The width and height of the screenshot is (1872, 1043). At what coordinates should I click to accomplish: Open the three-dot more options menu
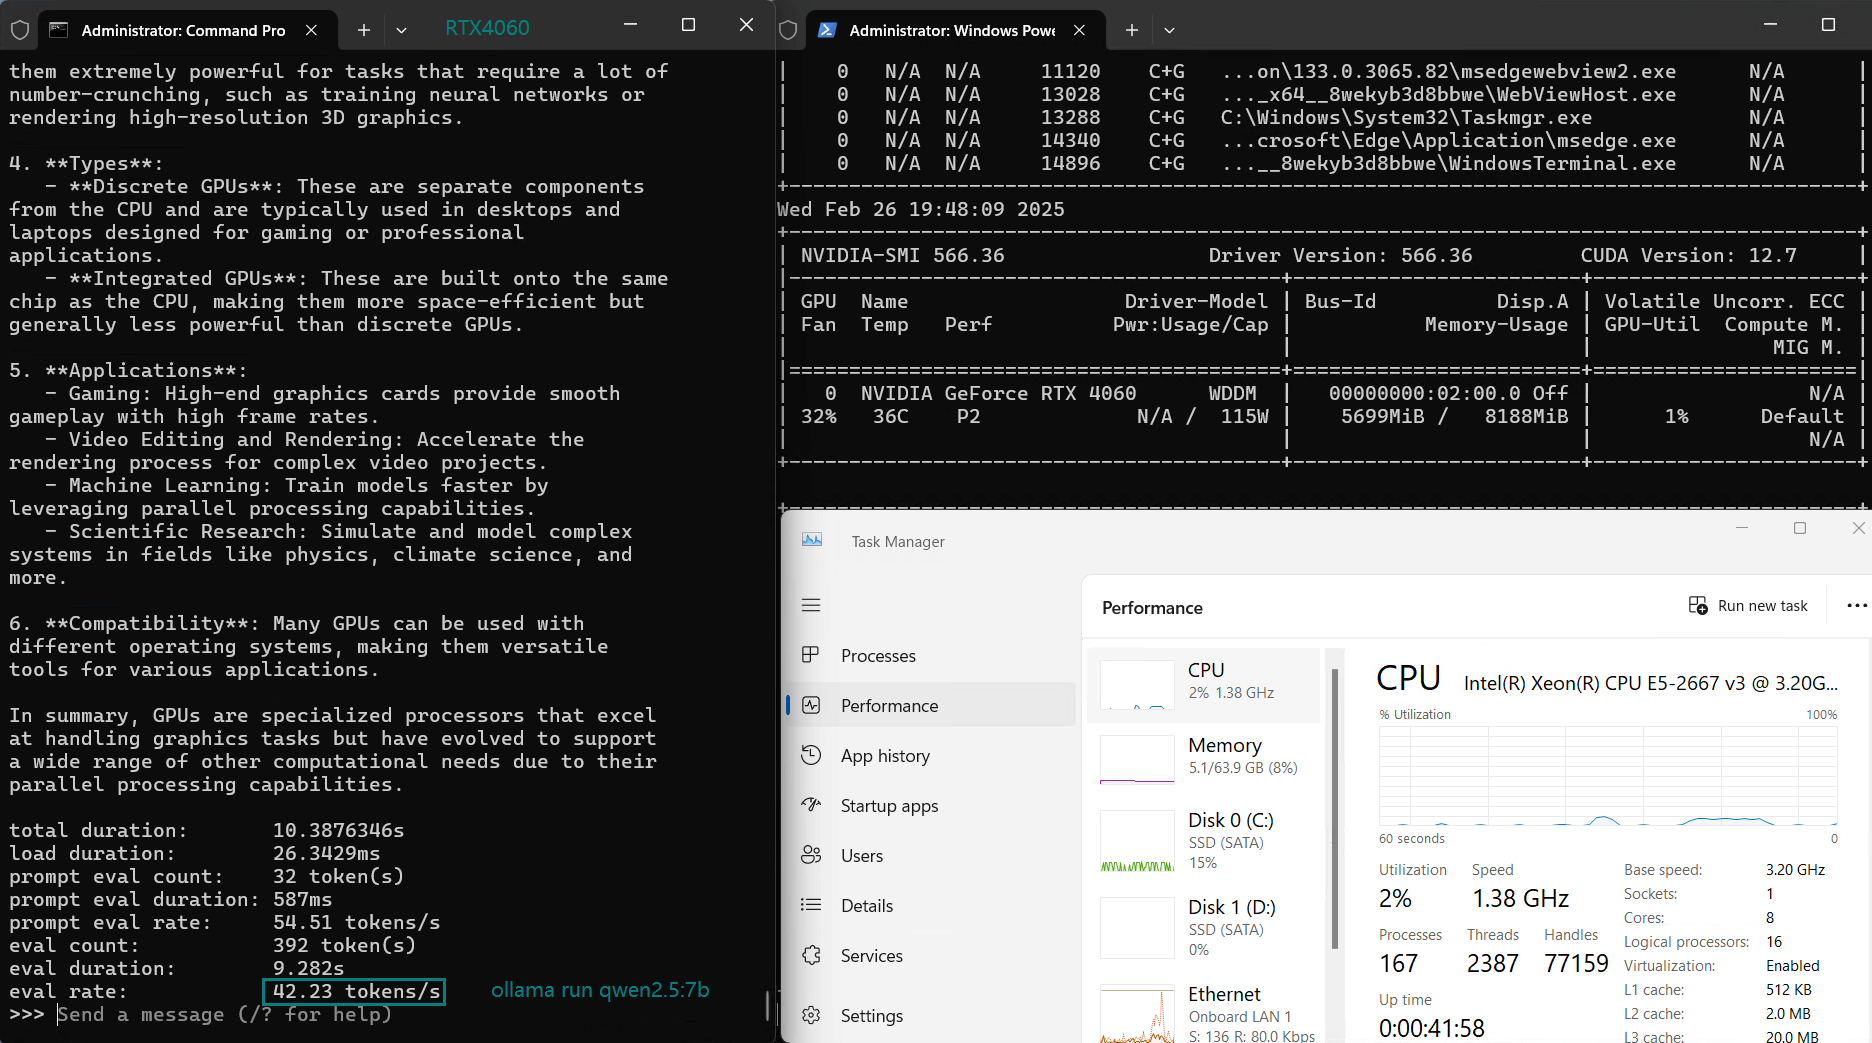coord(1856,606)
